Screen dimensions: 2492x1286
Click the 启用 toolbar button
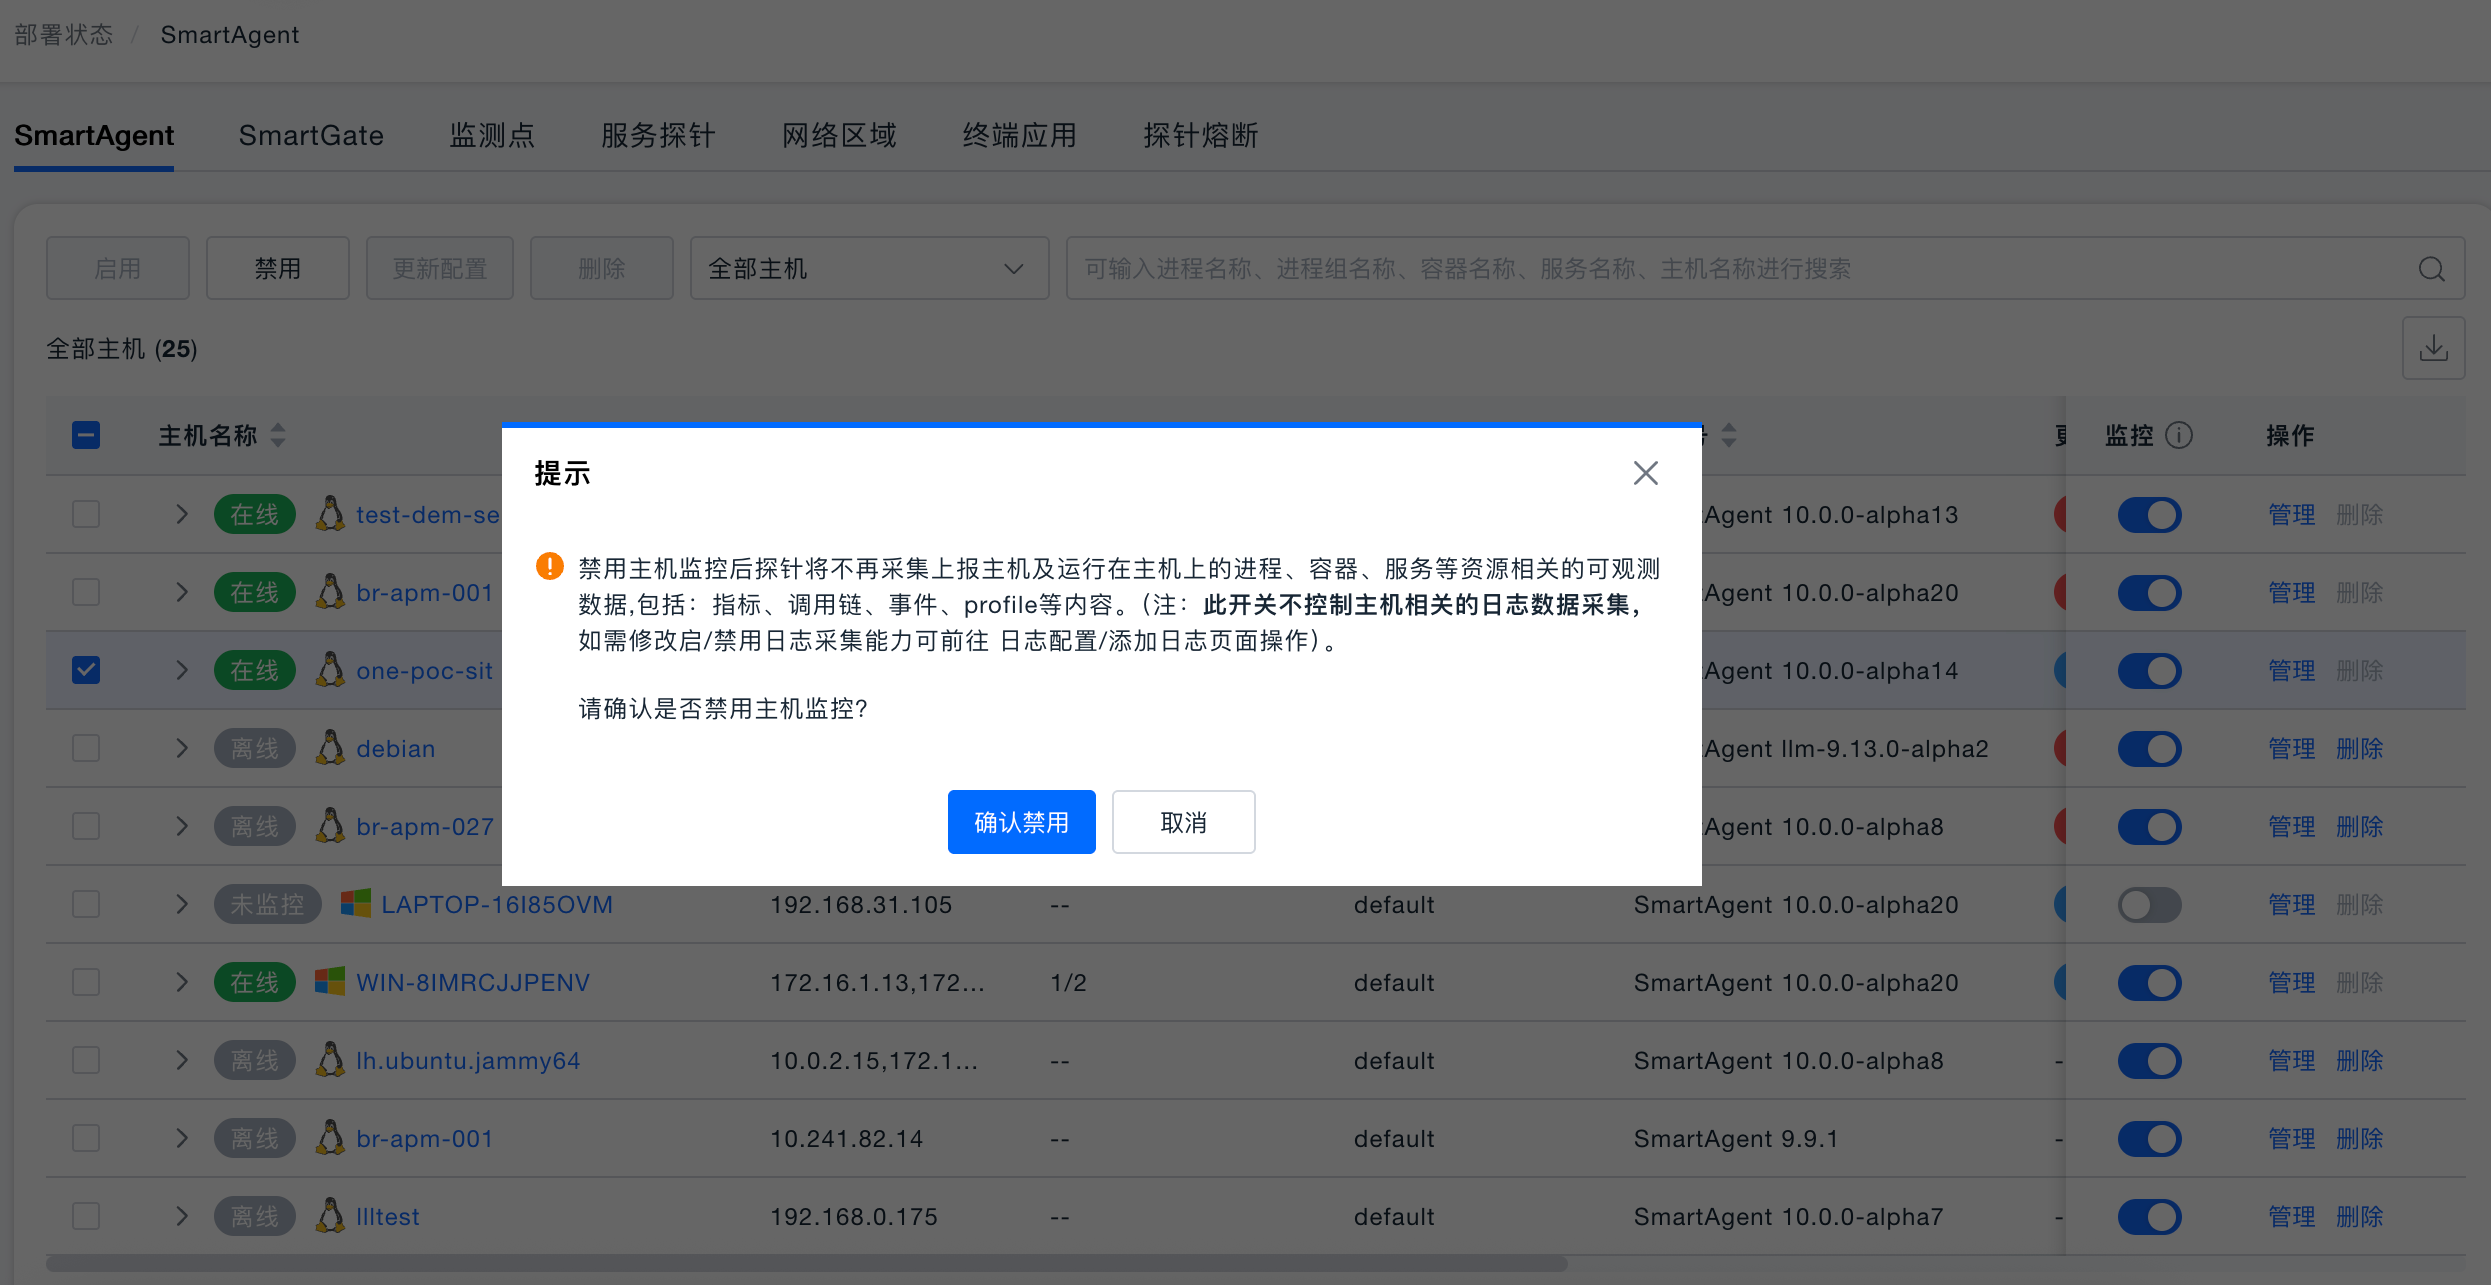117,268
